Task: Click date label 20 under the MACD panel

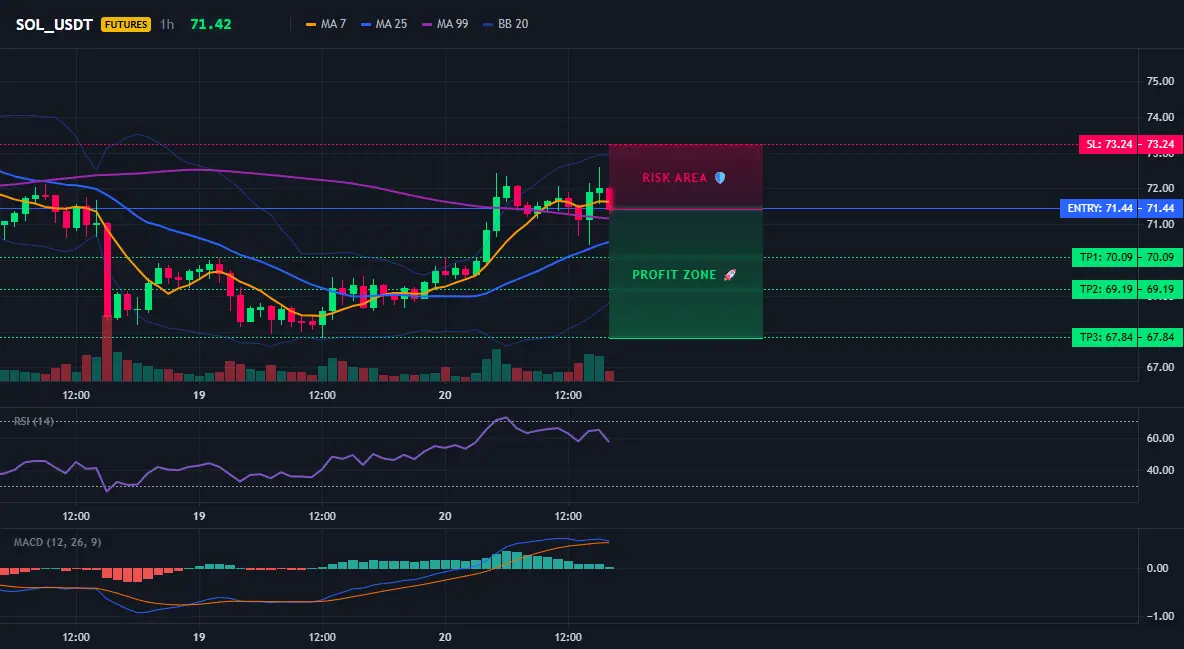Action: pyautogui.click(x=445, y=637)
